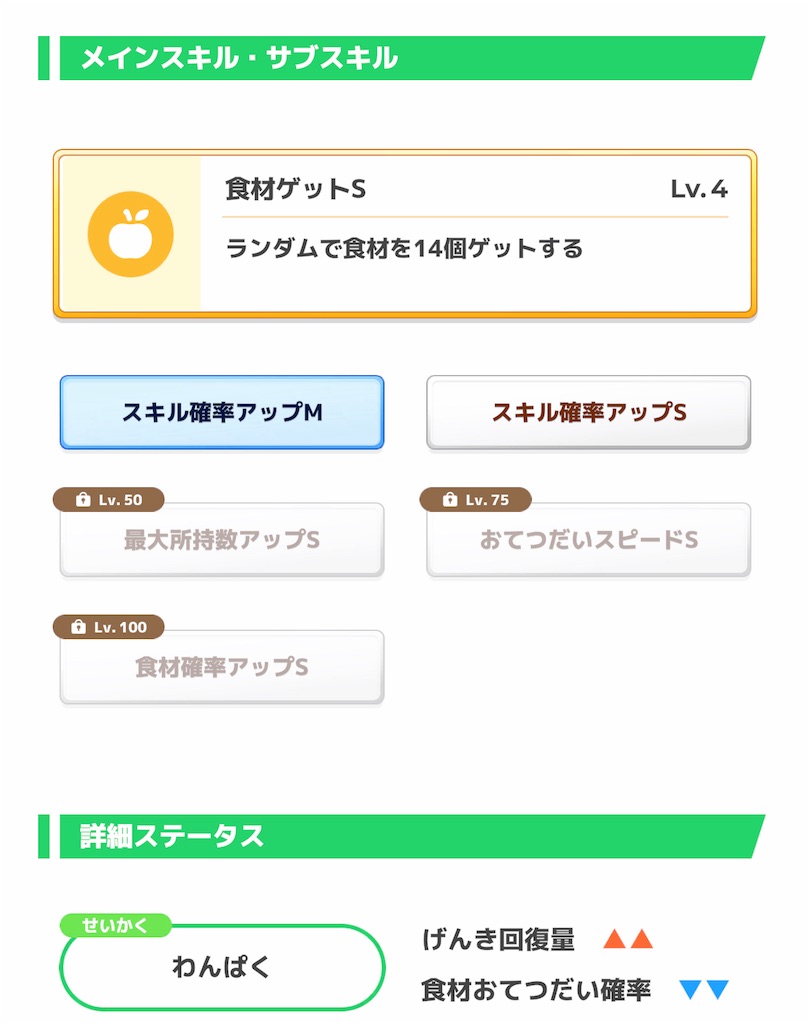Select the スキル確率アップS subskill
The height and width of the screenshot is (1024, 810).
(x=588, y=411)
